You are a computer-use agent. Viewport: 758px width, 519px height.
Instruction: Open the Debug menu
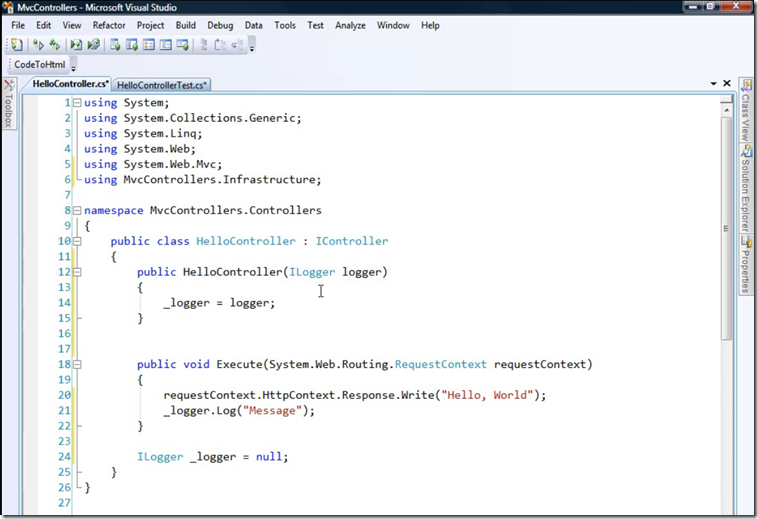point(220,25)
